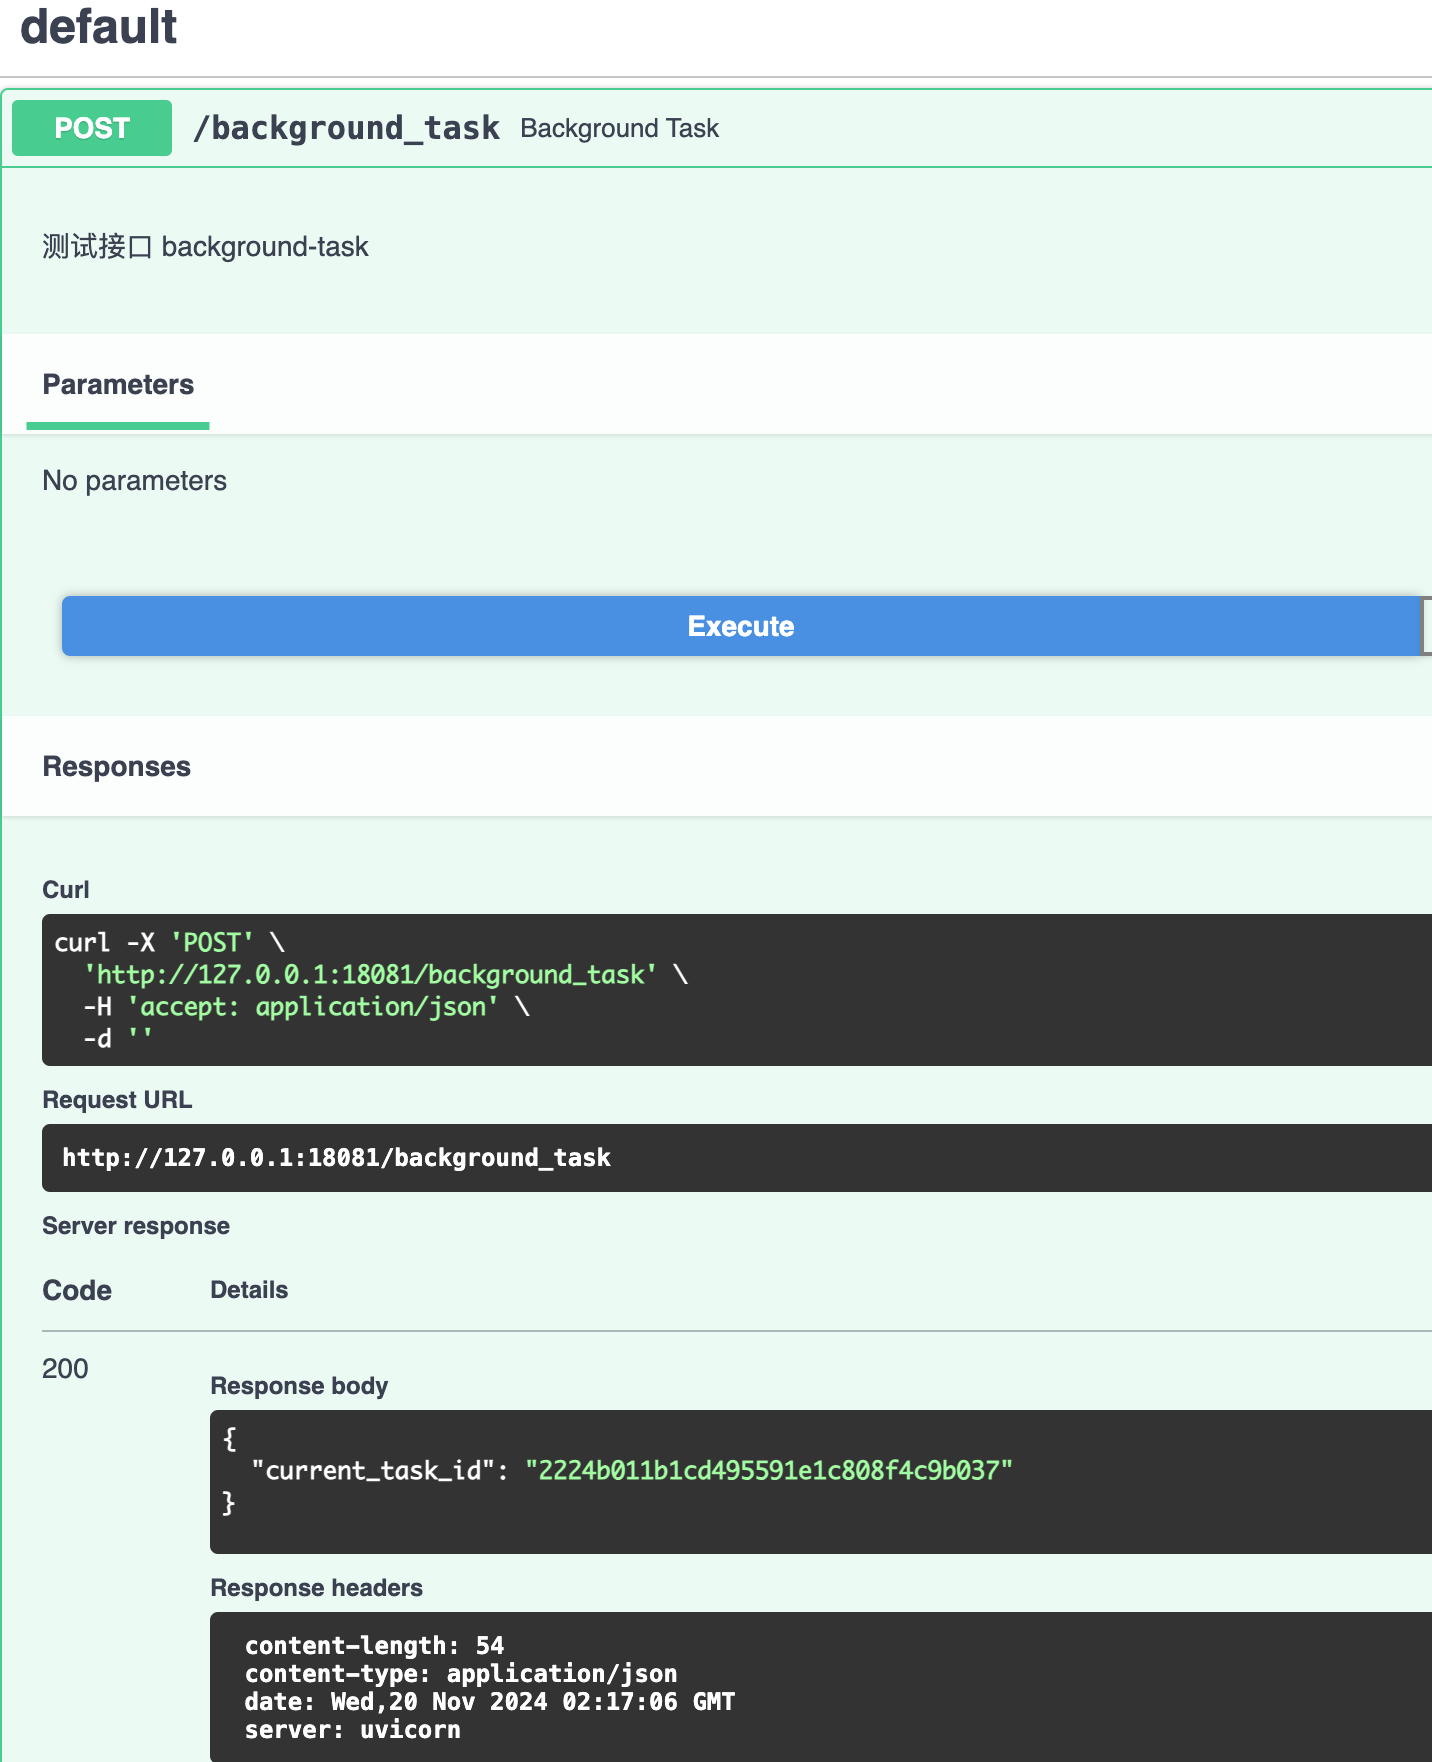Click the Details column header

pyautogui.click(x=249, y=1290)
